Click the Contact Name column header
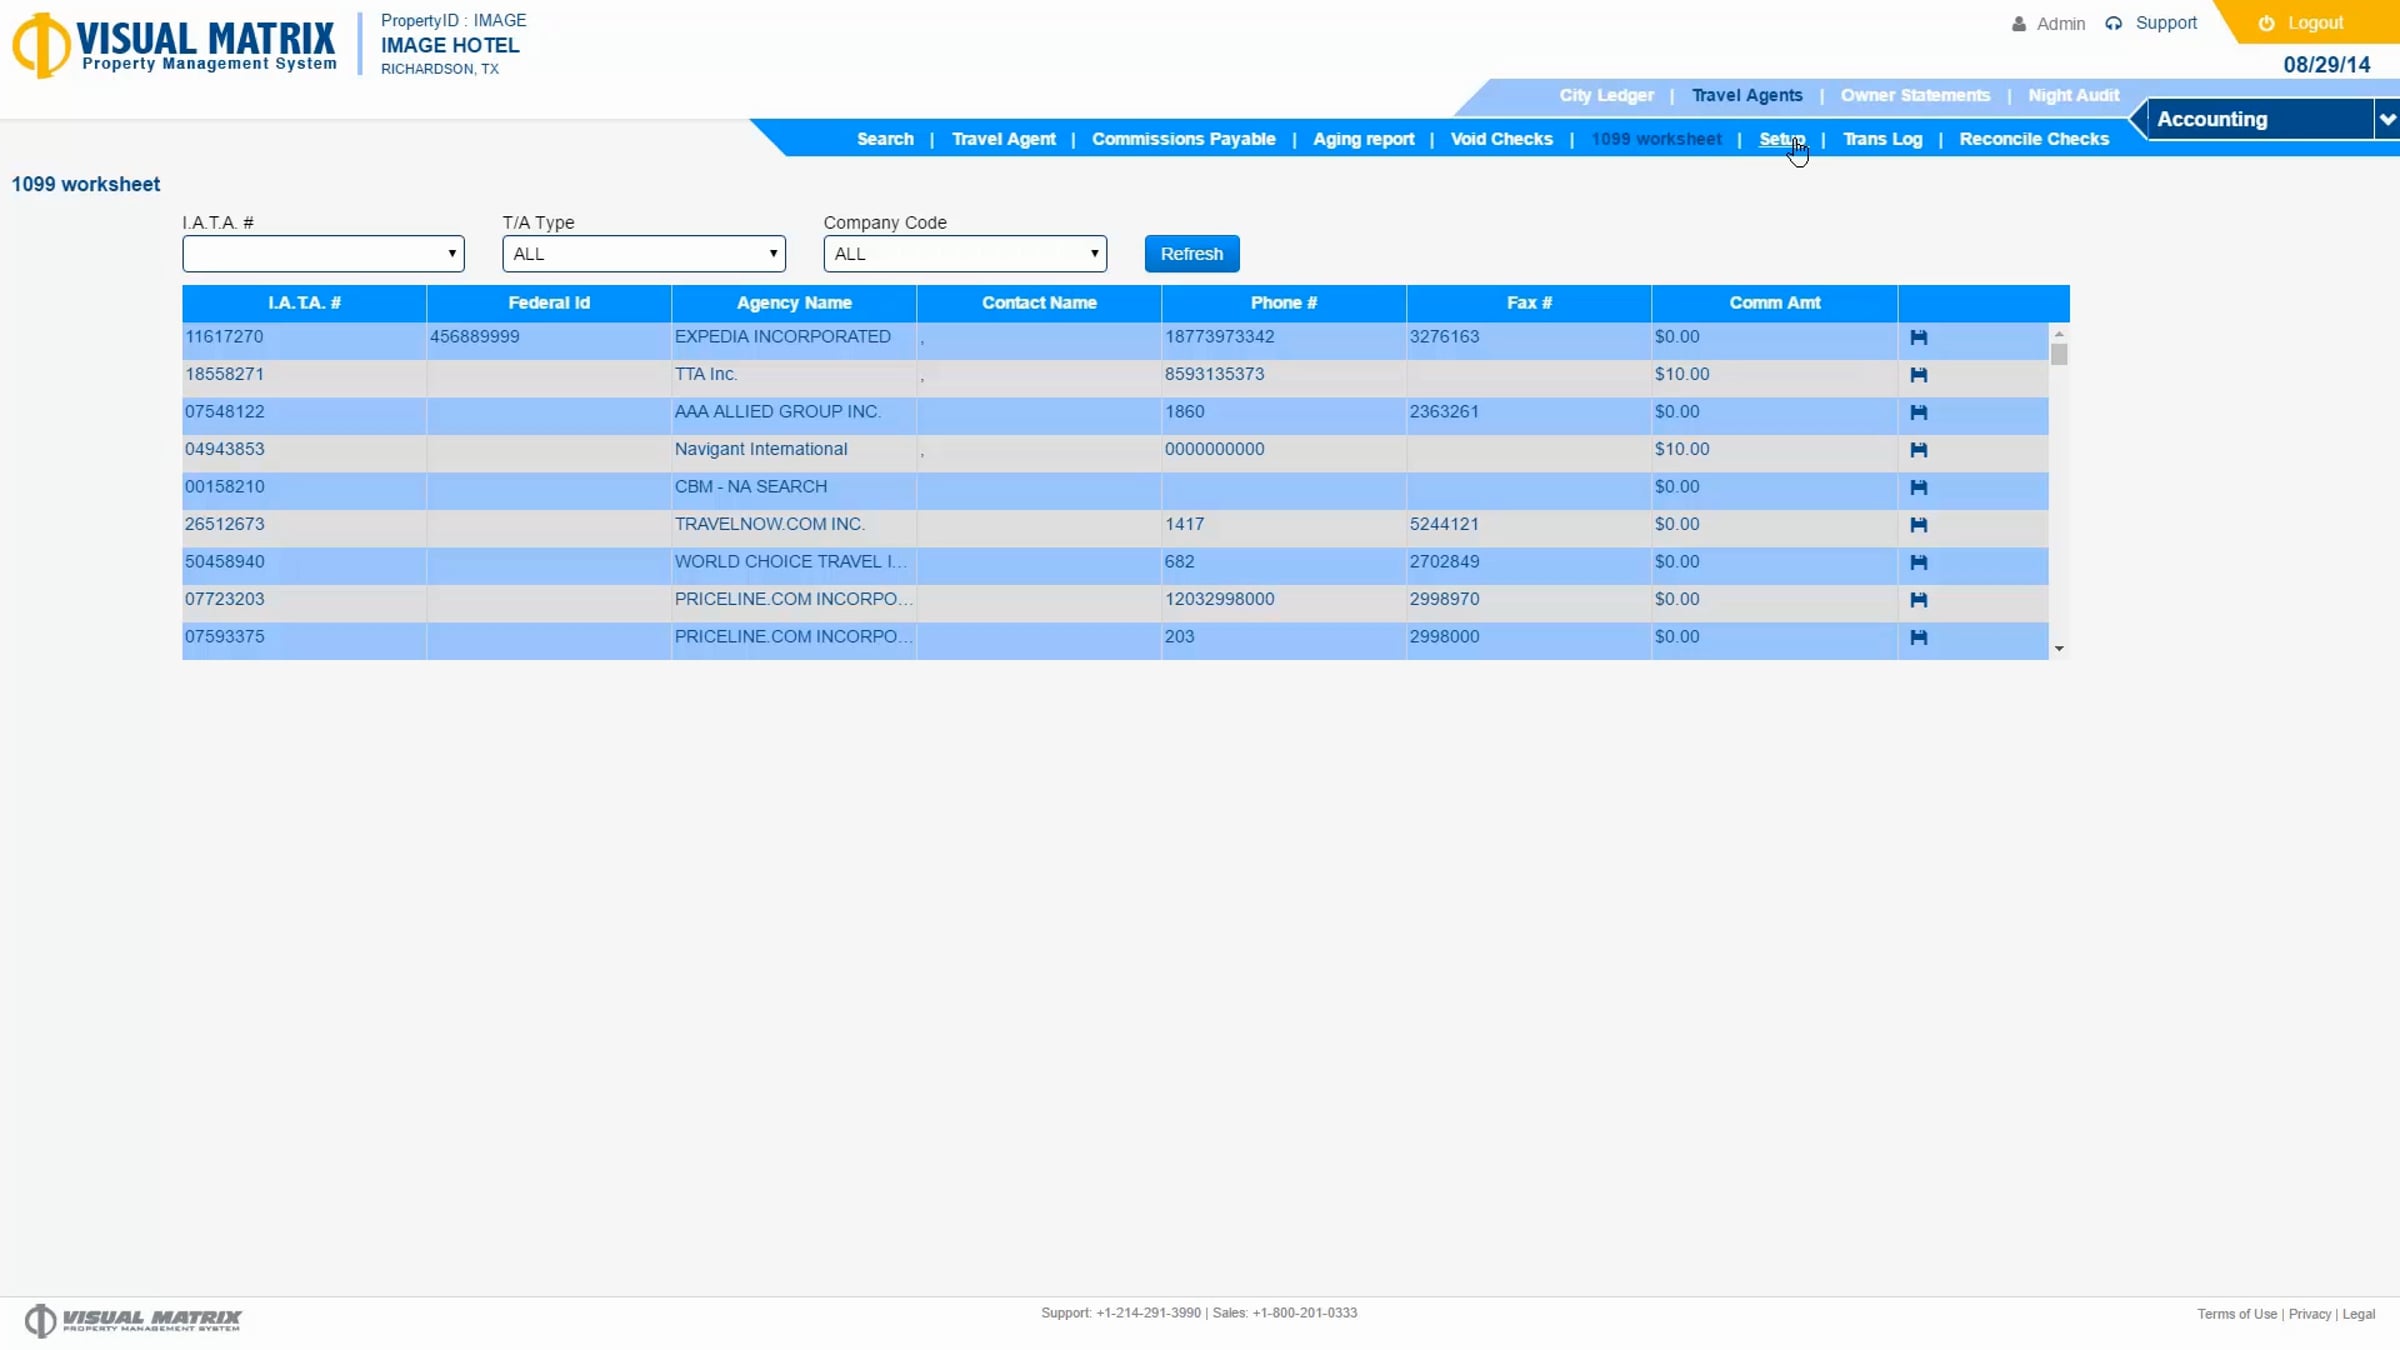Image resolution: width=2400 pixels, height=1350 pixels. [1039, 303]
